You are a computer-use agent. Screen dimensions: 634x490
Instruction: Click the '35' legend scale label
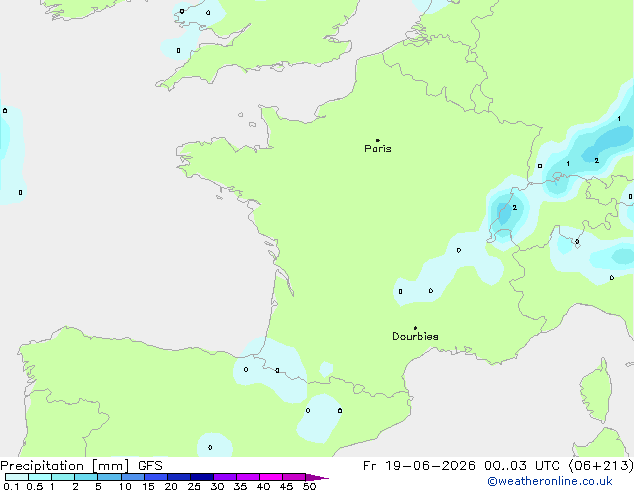[x=240, y=486]
